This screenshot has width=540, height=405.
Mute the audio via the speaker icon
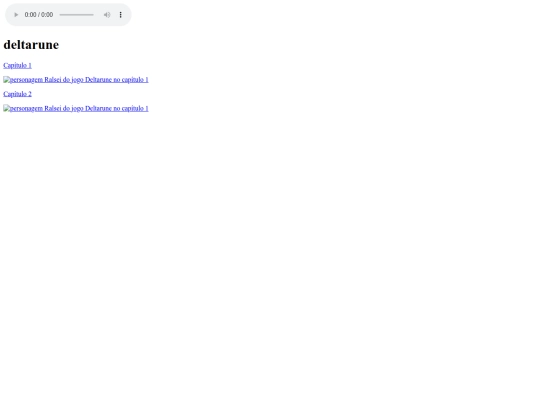(107, 15)
